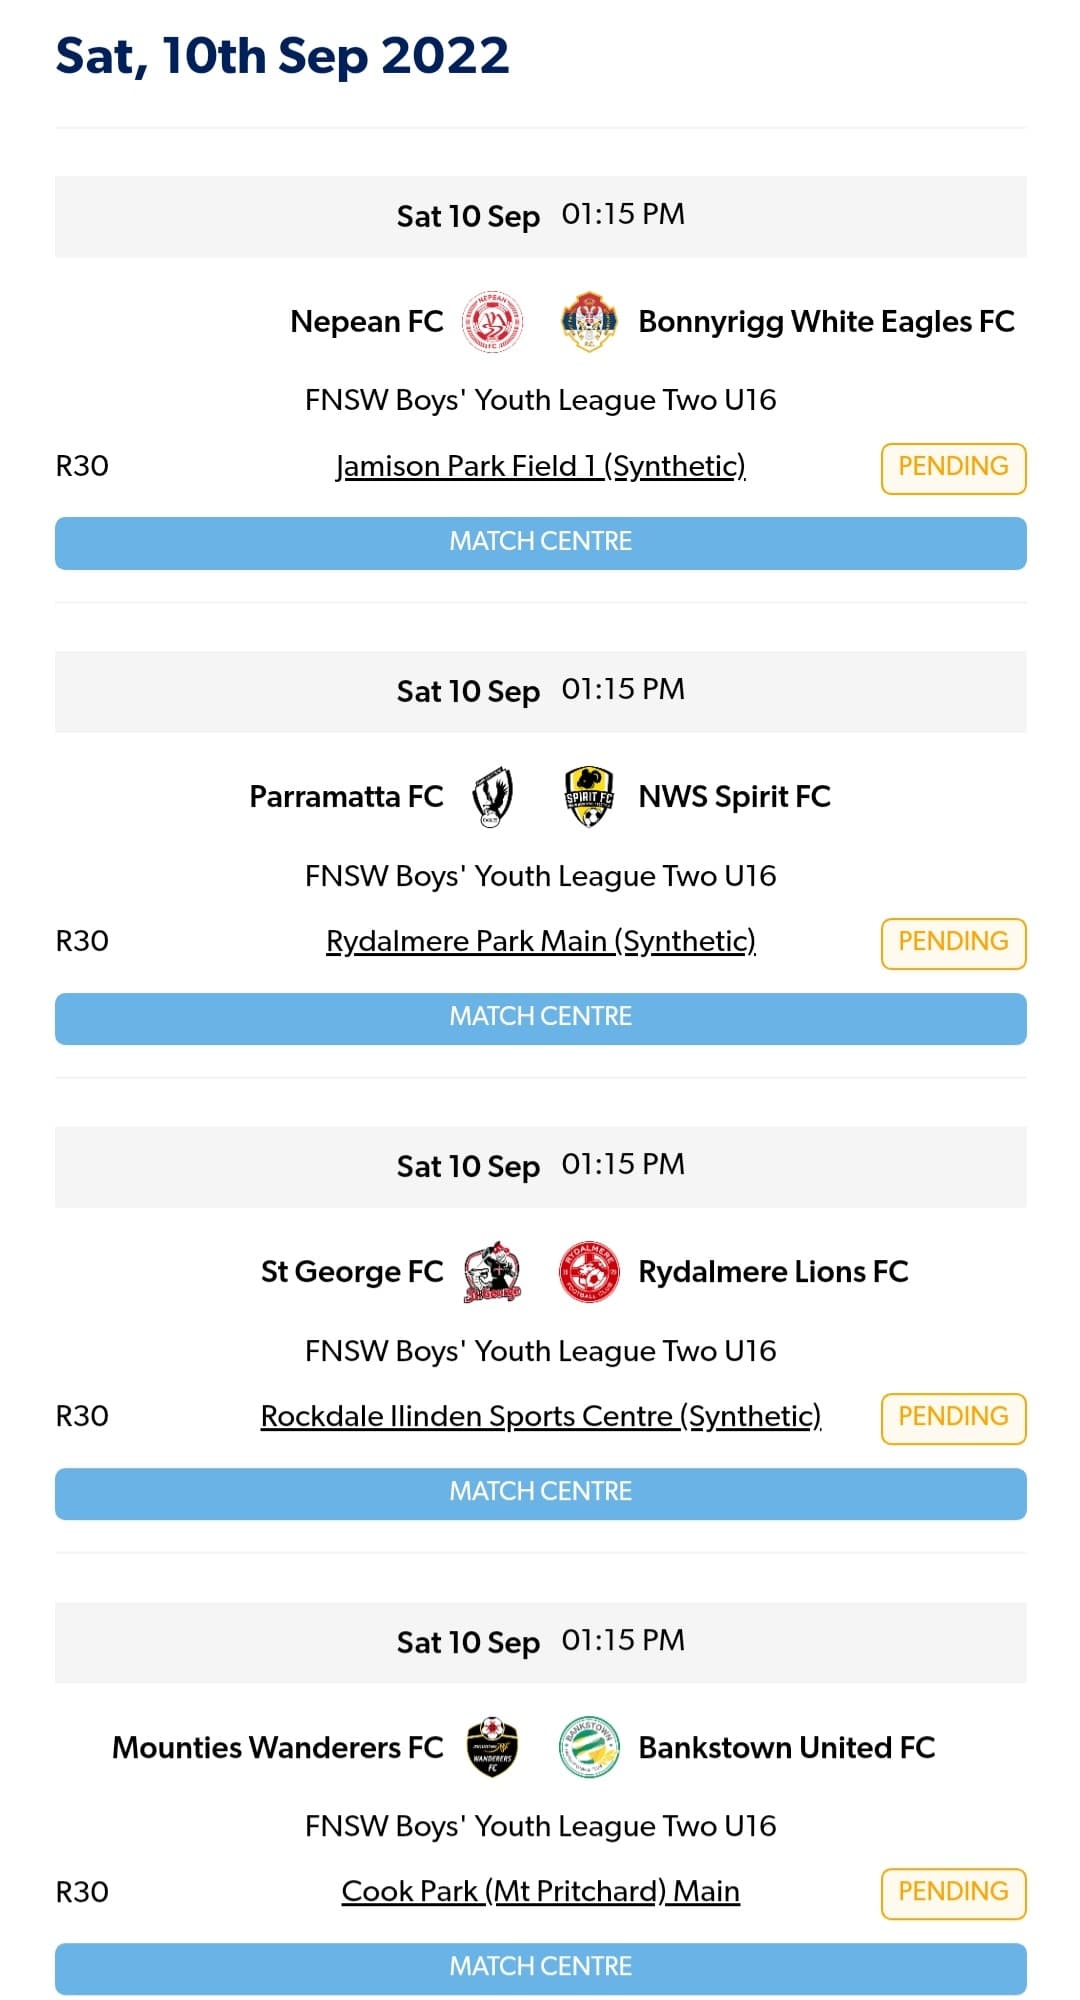This screenshot has height=2000, width=1080.
Task: Open the Jamison Park Field 1 venue link
Action: (541, 466)
